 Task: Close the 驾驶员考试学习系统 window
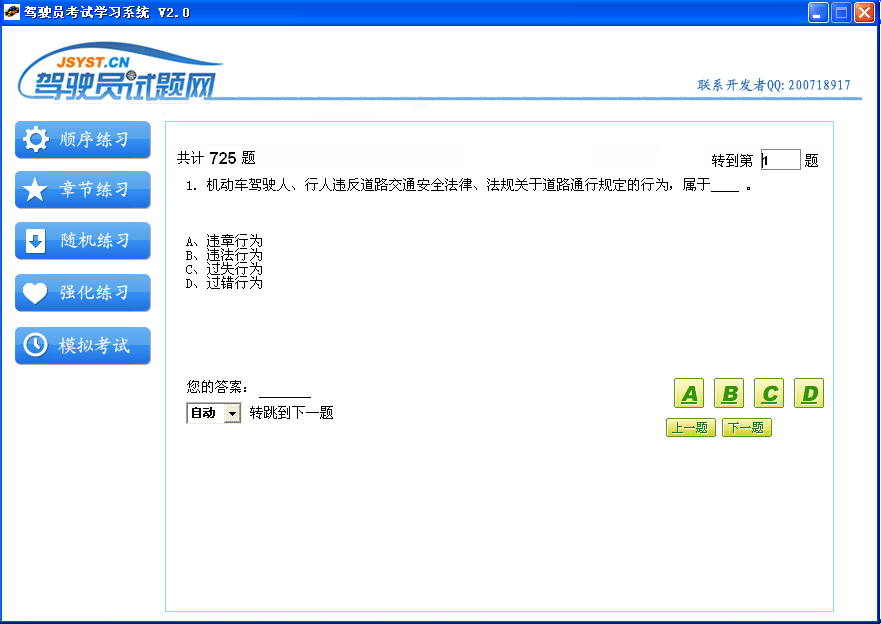coord(864,12)
